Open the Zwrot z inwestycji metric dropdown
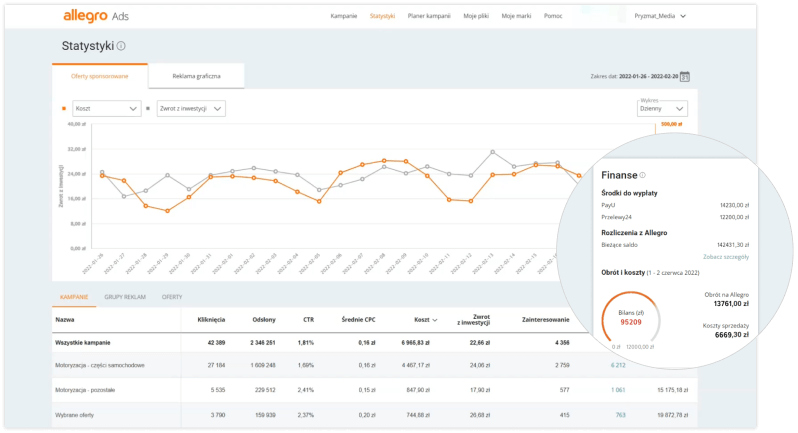Viewport: 798px width, 433px height. 190,108
